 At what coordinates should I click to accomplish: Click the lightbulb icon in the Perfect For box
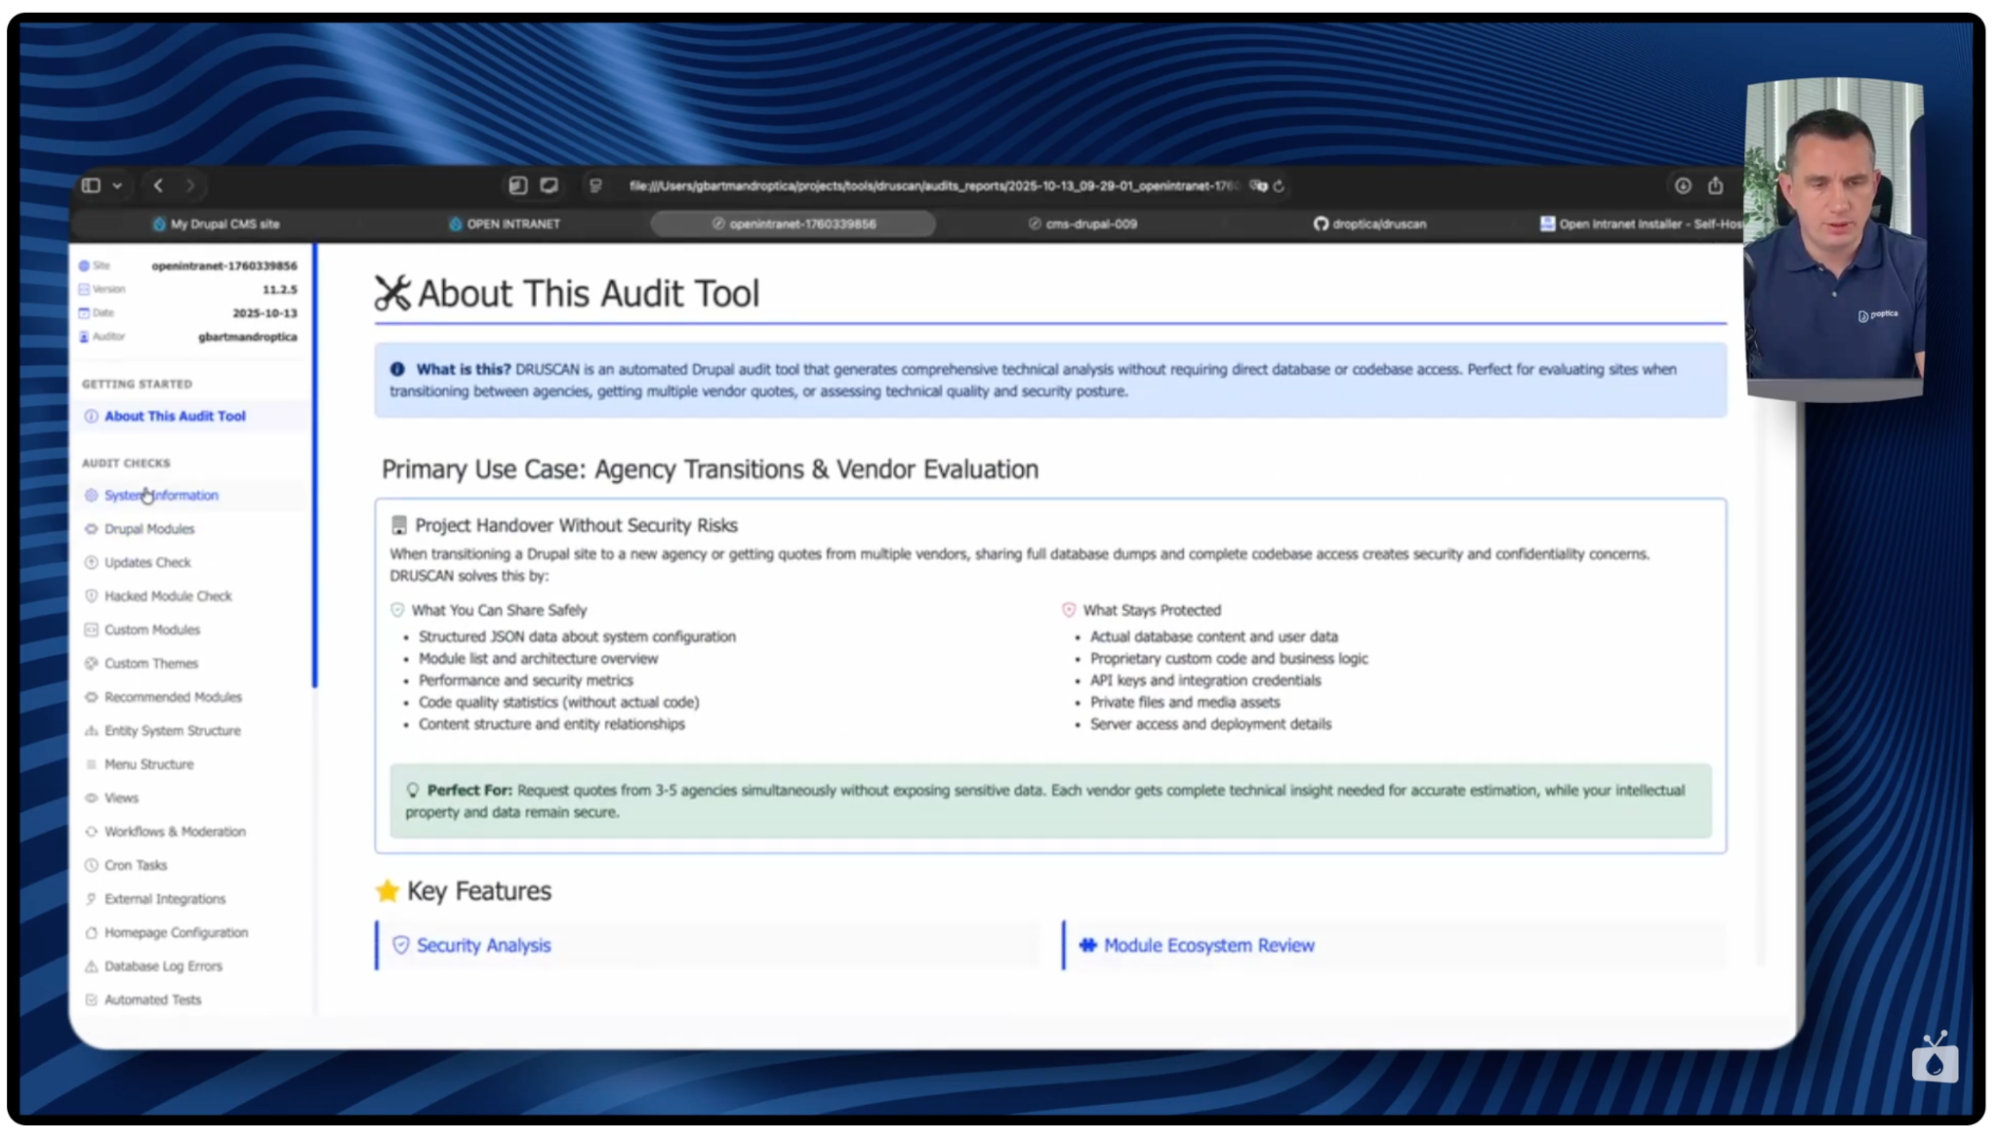(413, 789)
